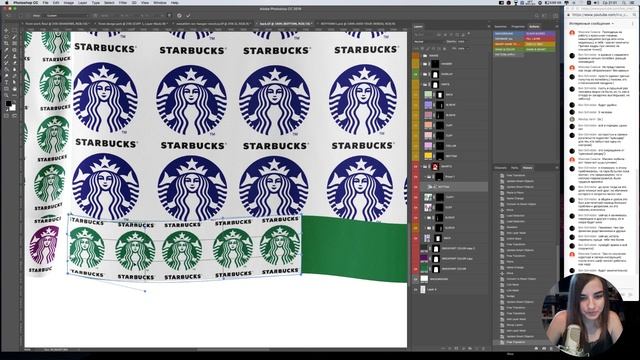Screen dimensions: 640x360
Task: Open the Layers panel flyout menu
Action: pyautogui.click(x=489, y=27)
